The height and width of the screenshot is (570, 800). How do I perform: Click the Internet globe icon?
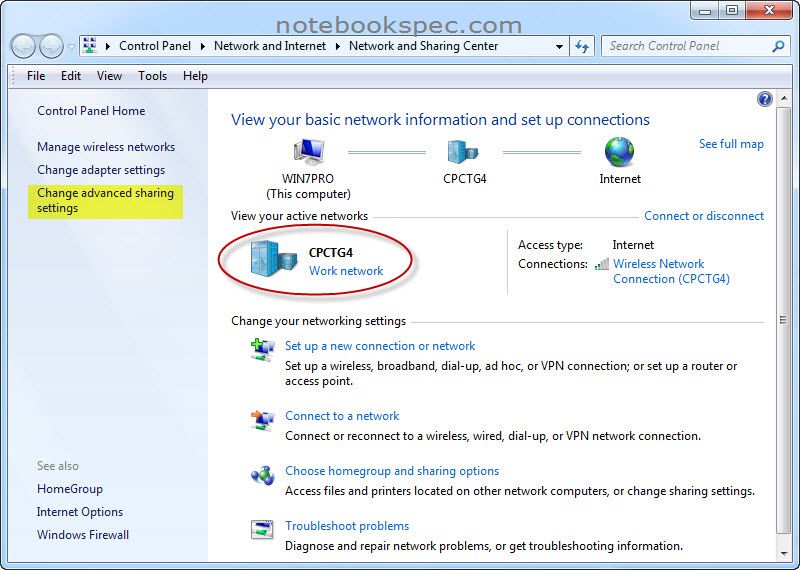tap(619, 152)
